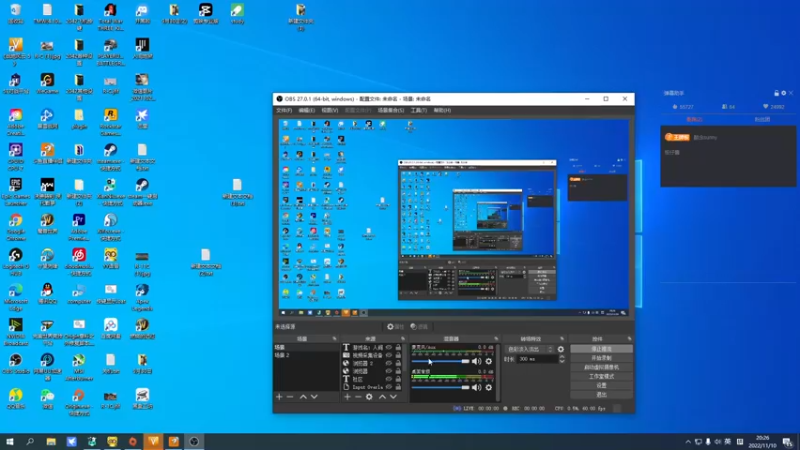Screen dimensions: 800x450
Task: Click Desktop Audio volume slider
Action: coord(440,387)
